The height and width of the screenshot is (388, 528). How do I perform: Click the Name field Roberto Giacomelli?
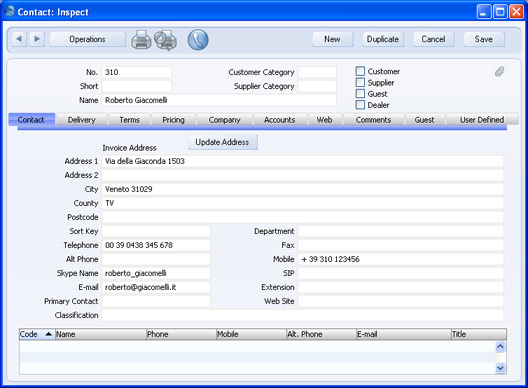pyautogui.click(x=219, y=100)
